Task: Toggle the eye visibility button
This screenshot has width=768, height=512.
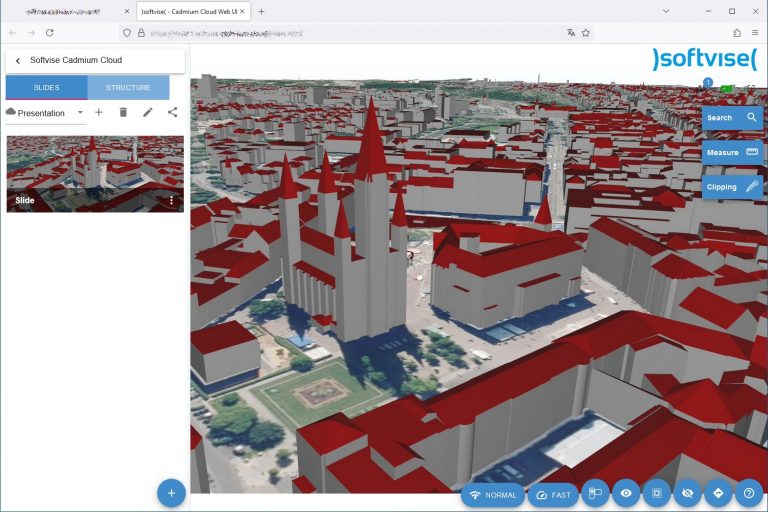Action: 626,494
